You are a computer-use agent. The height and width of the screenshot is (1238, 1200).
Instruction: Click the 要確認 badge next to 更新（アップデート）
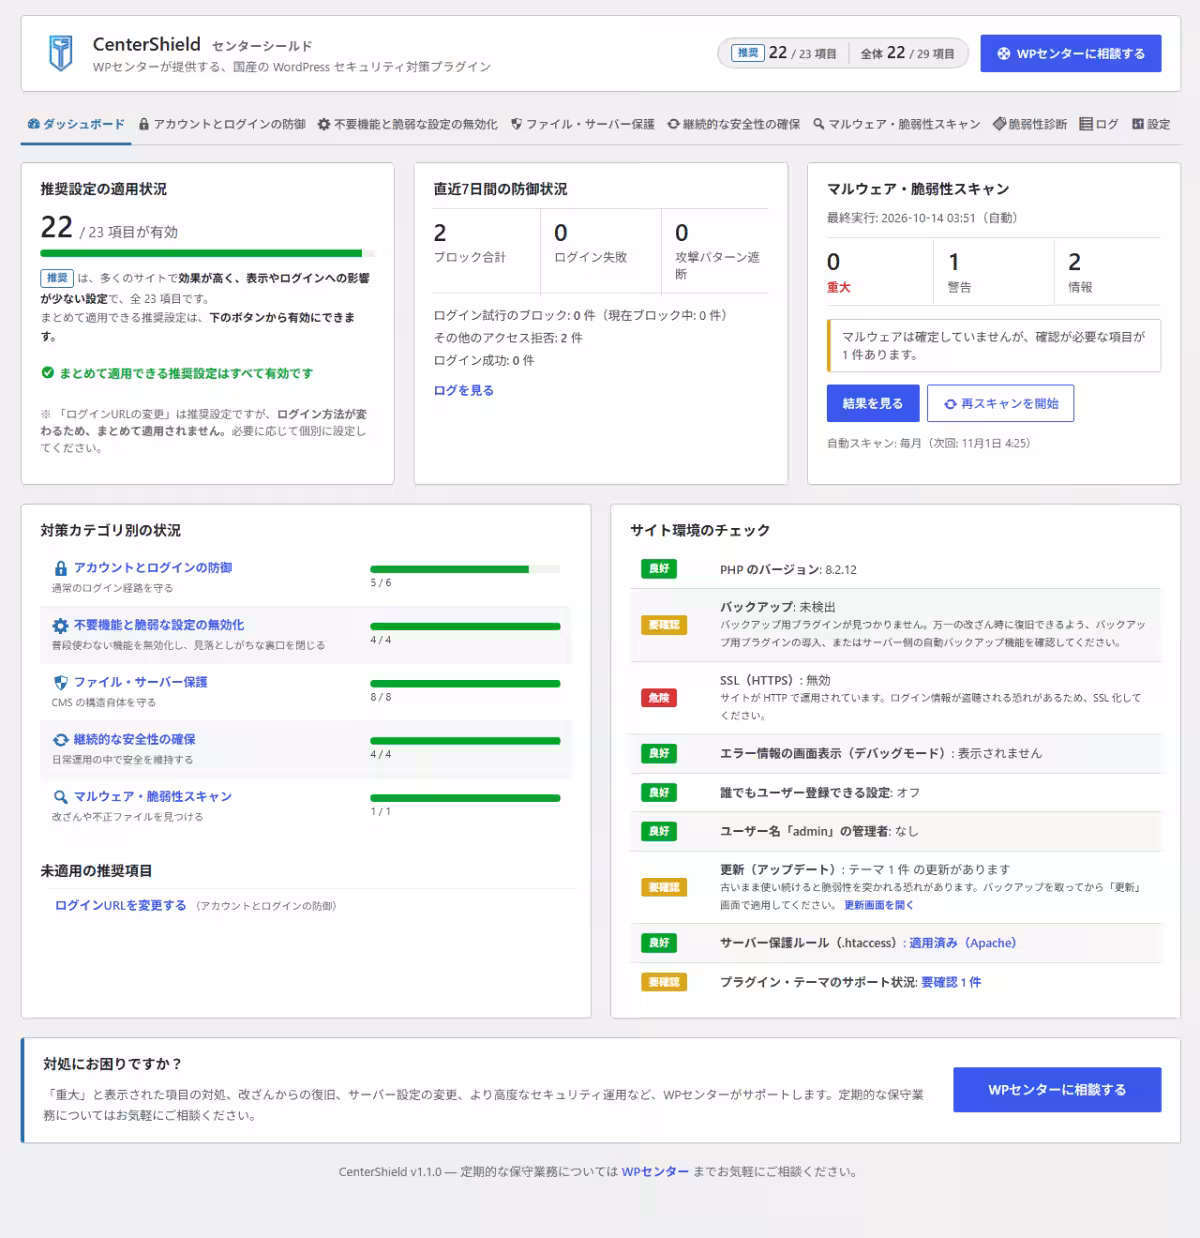click(x=664, y=887)
